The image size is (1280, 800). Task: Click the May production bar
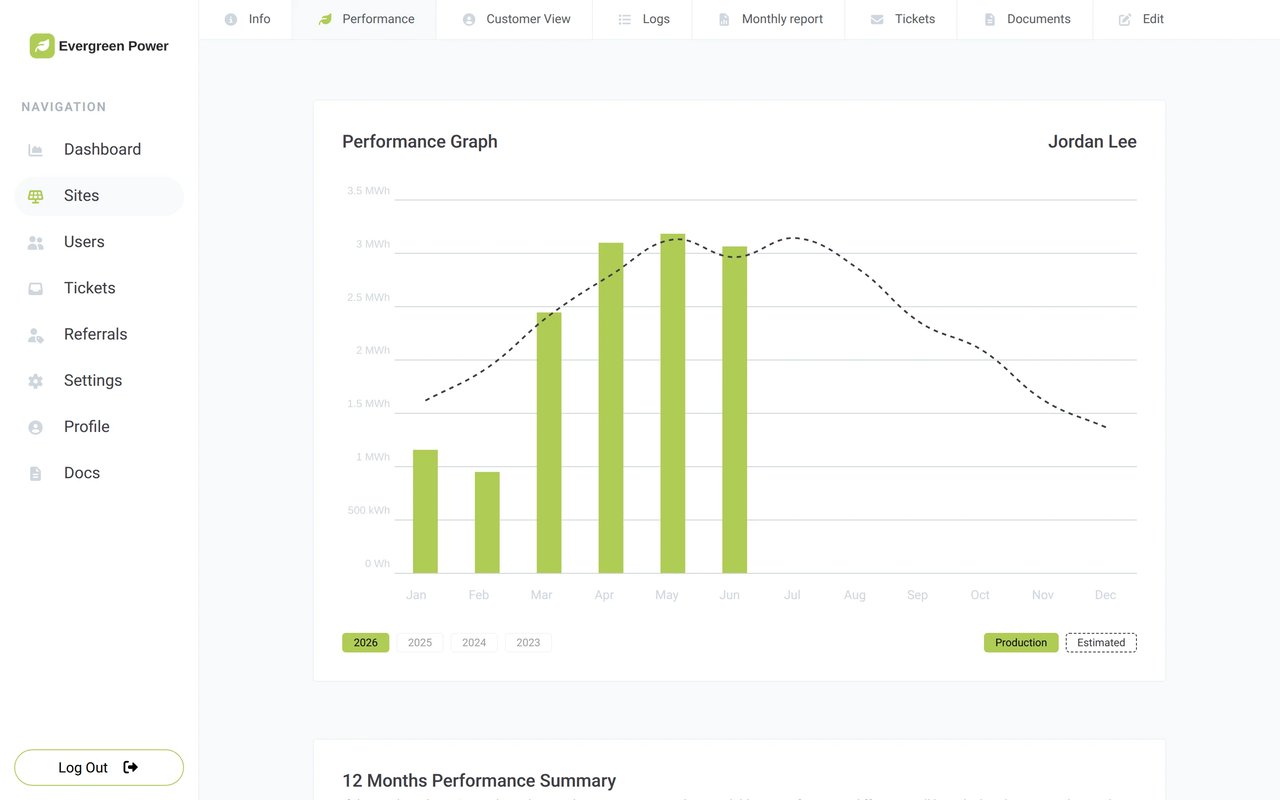tap(673, 404)
